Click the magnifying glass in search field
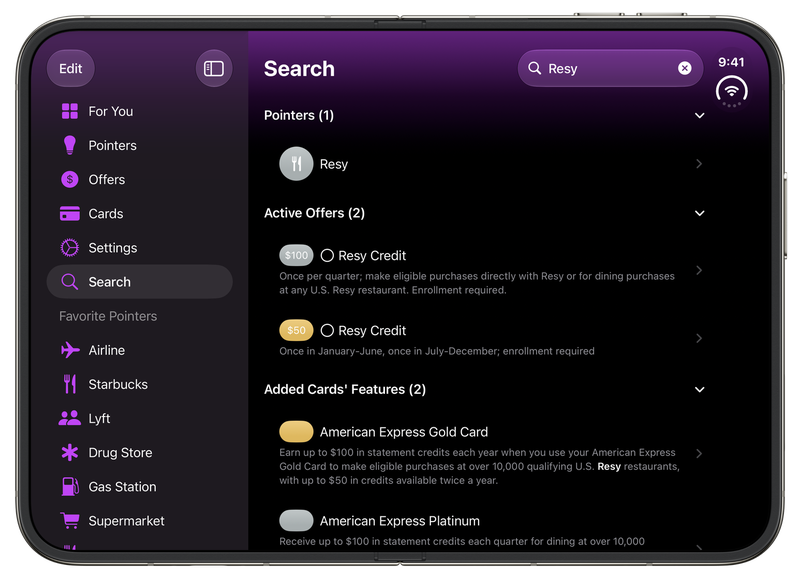 [x=534, y=68]
